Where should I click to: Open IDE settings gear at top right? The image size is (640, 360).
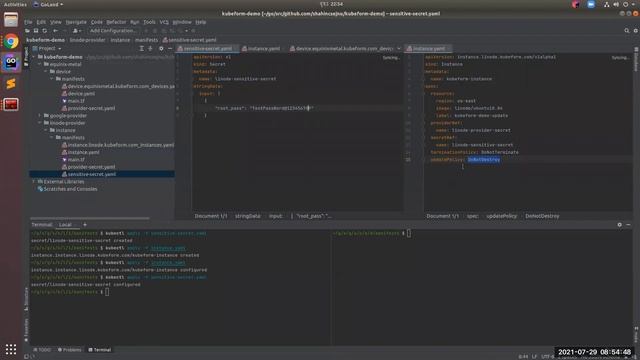(636, 31)
